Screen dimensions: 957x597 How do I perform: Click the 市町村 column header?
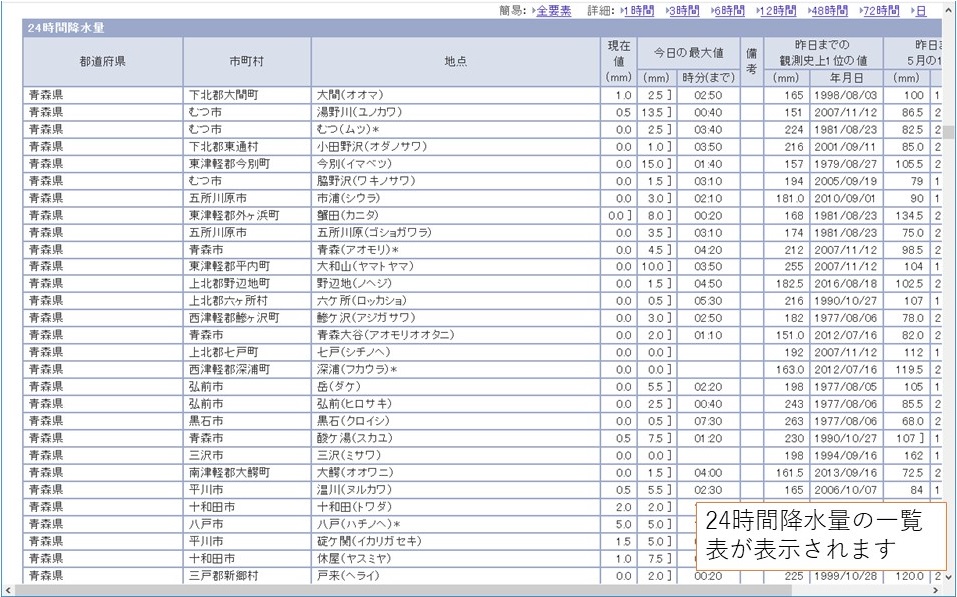click(247, 61)
